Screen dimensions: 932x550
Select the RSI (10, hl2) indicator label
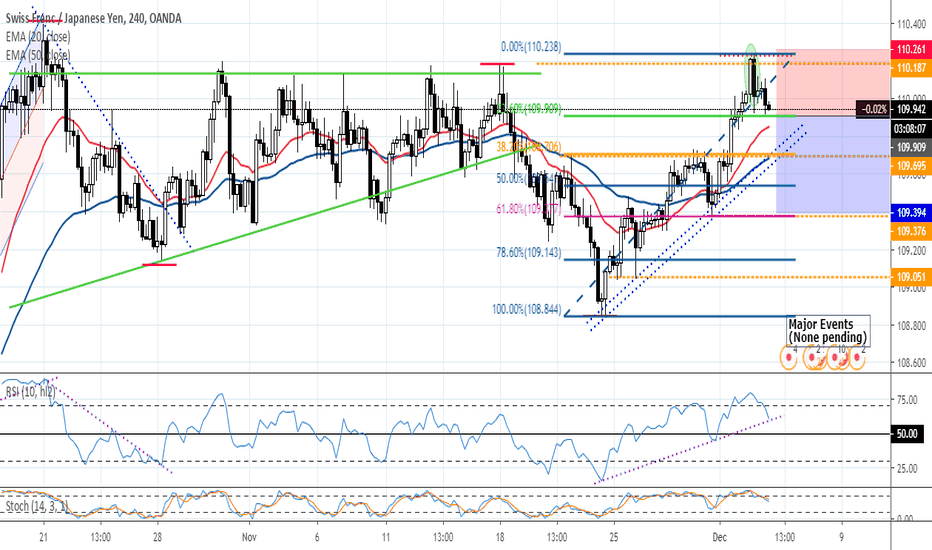(30, 392)
